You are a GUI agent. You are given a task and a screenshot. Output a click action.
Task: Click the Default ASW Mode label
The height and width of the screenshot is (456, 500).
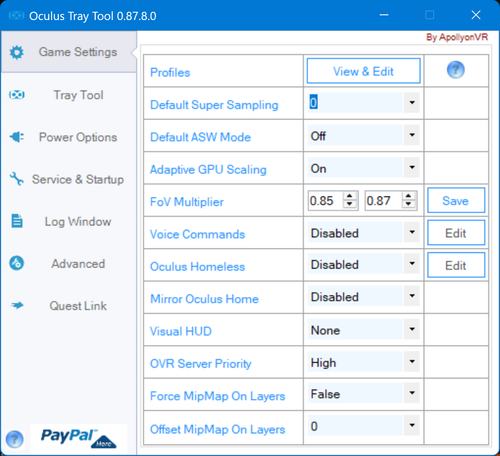tap(200, 137)
